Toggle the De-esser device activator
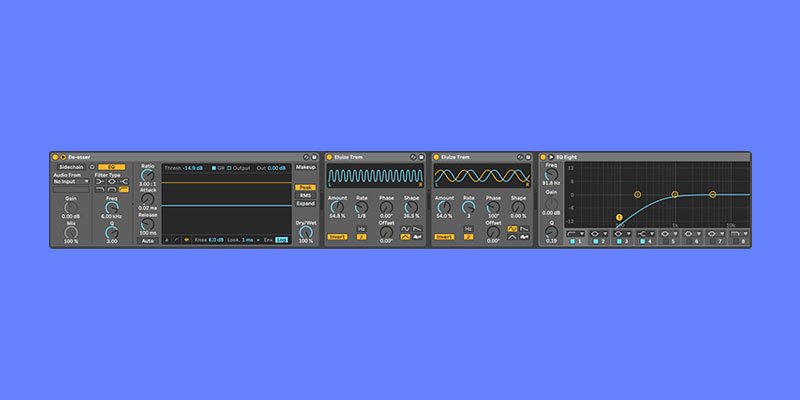The width and height of the screenshot is (800, 400). [x=55, y=157]
